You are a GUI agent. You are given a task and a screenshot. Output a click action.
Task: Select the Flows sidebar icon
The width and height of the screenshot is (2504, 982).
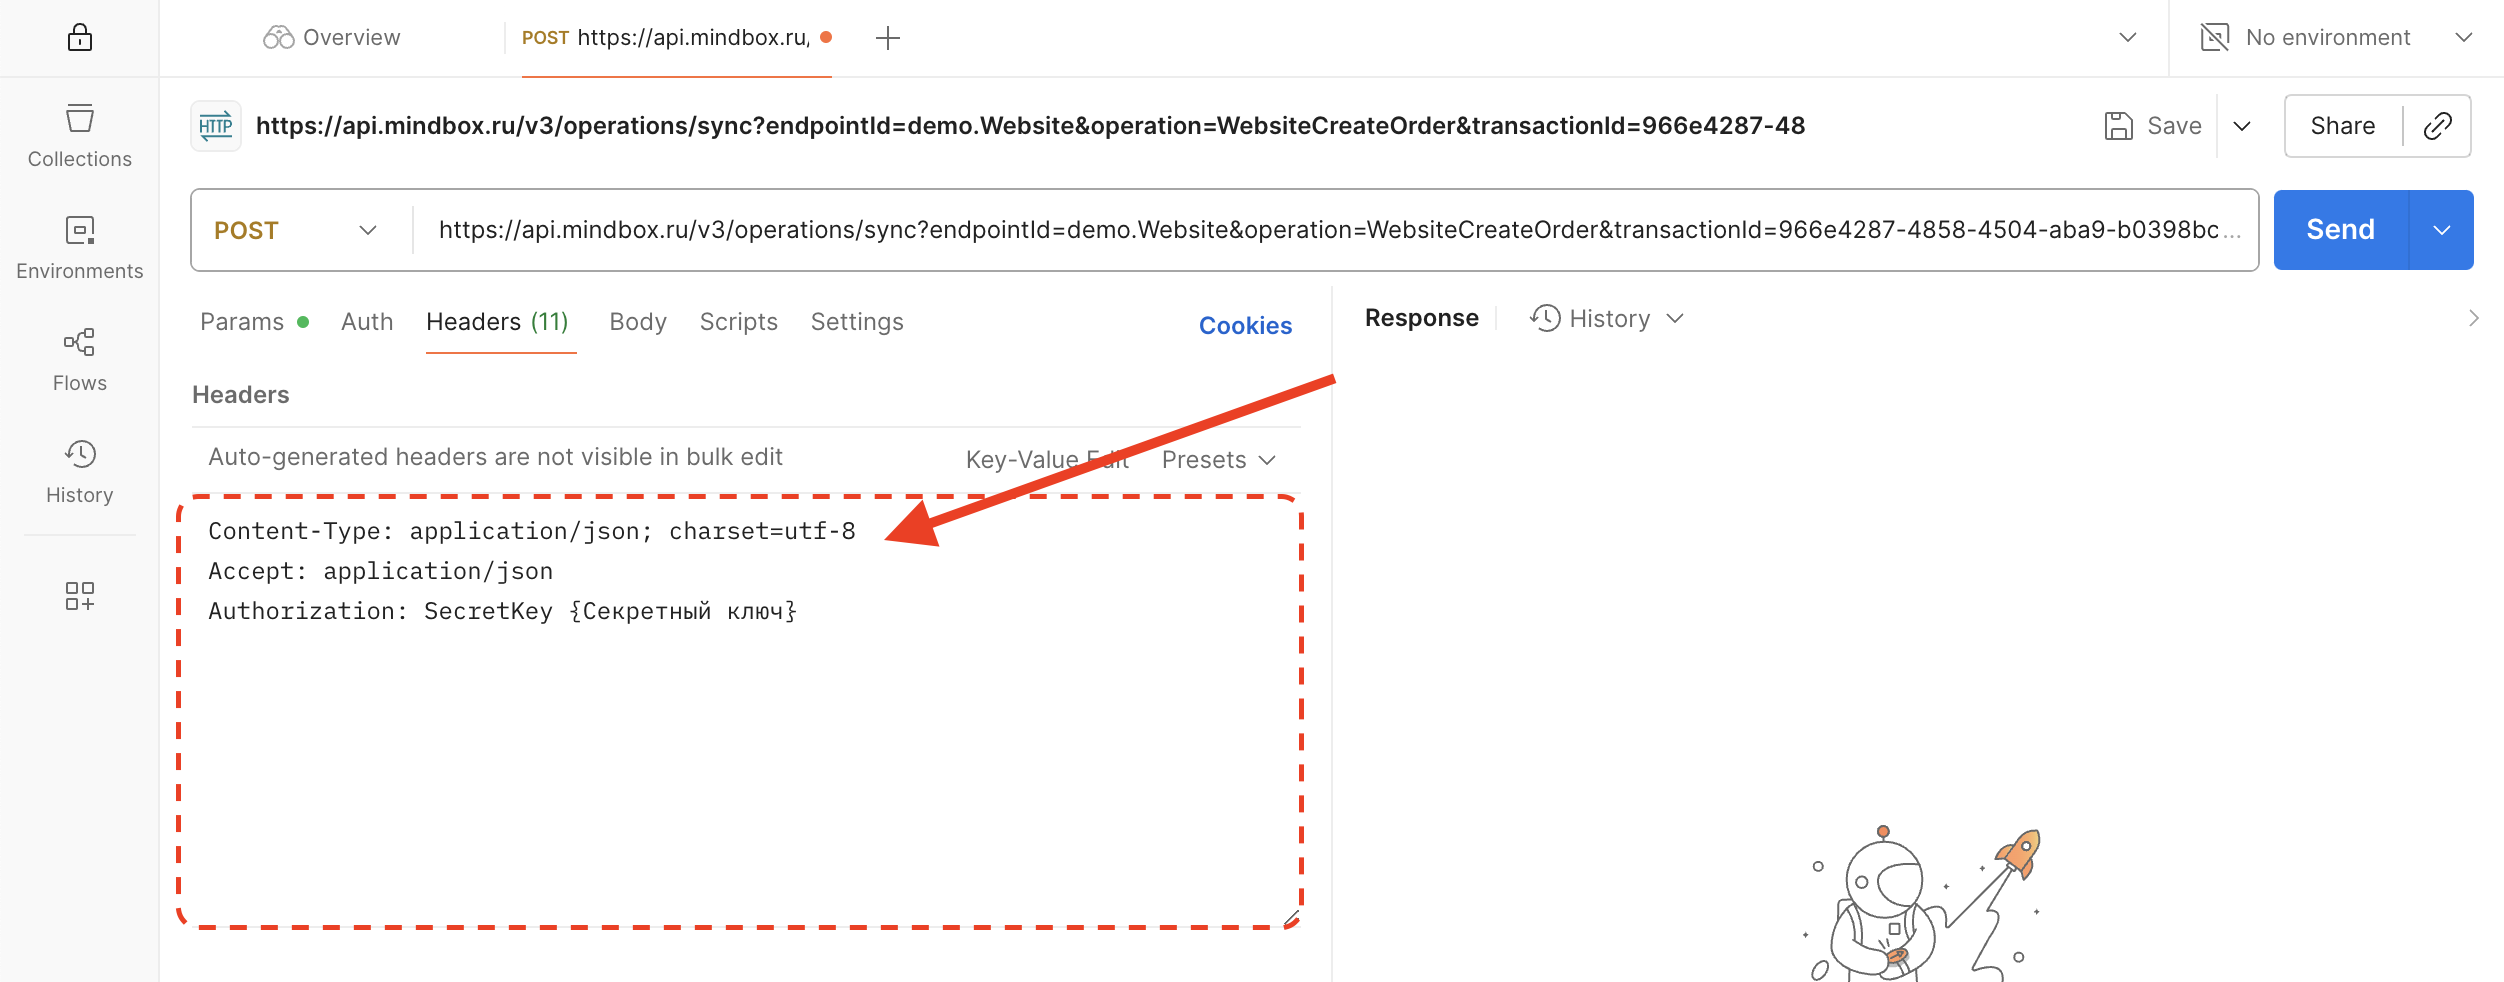coord(79,357)
